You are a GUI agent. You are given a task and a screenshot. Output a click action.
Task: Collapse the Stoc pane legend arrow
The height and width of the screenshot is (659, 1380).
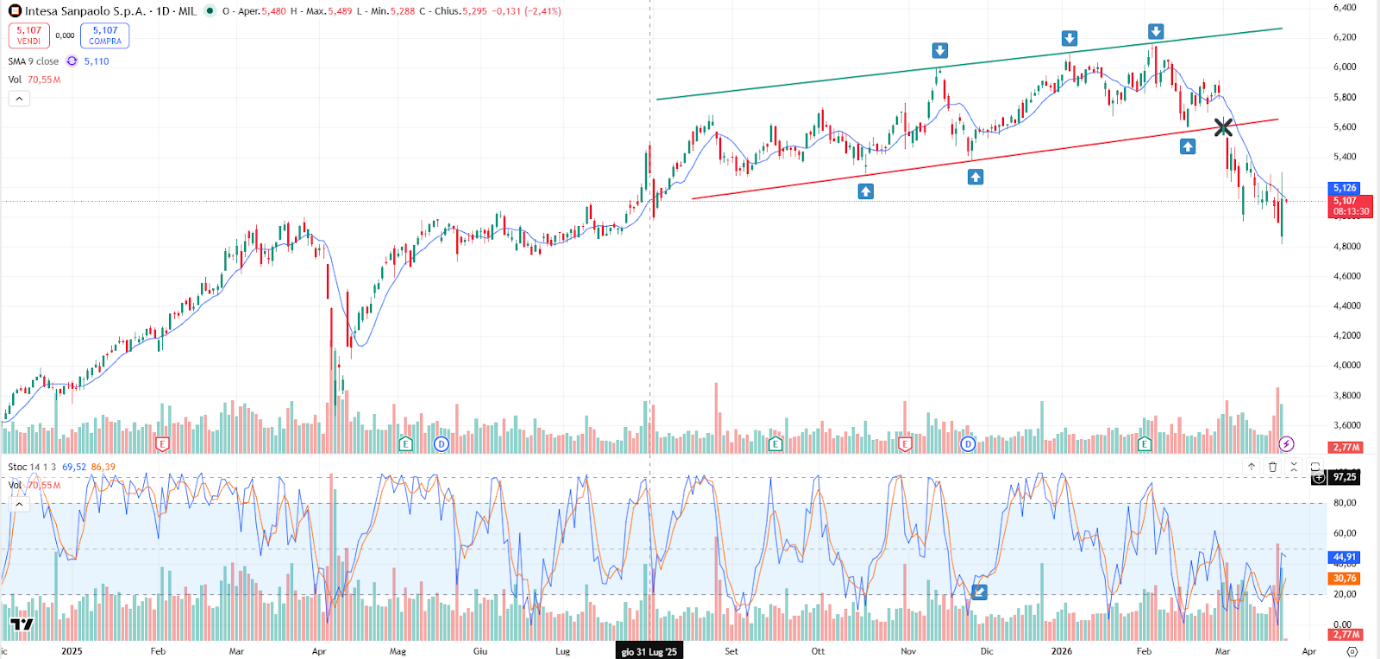18,506
